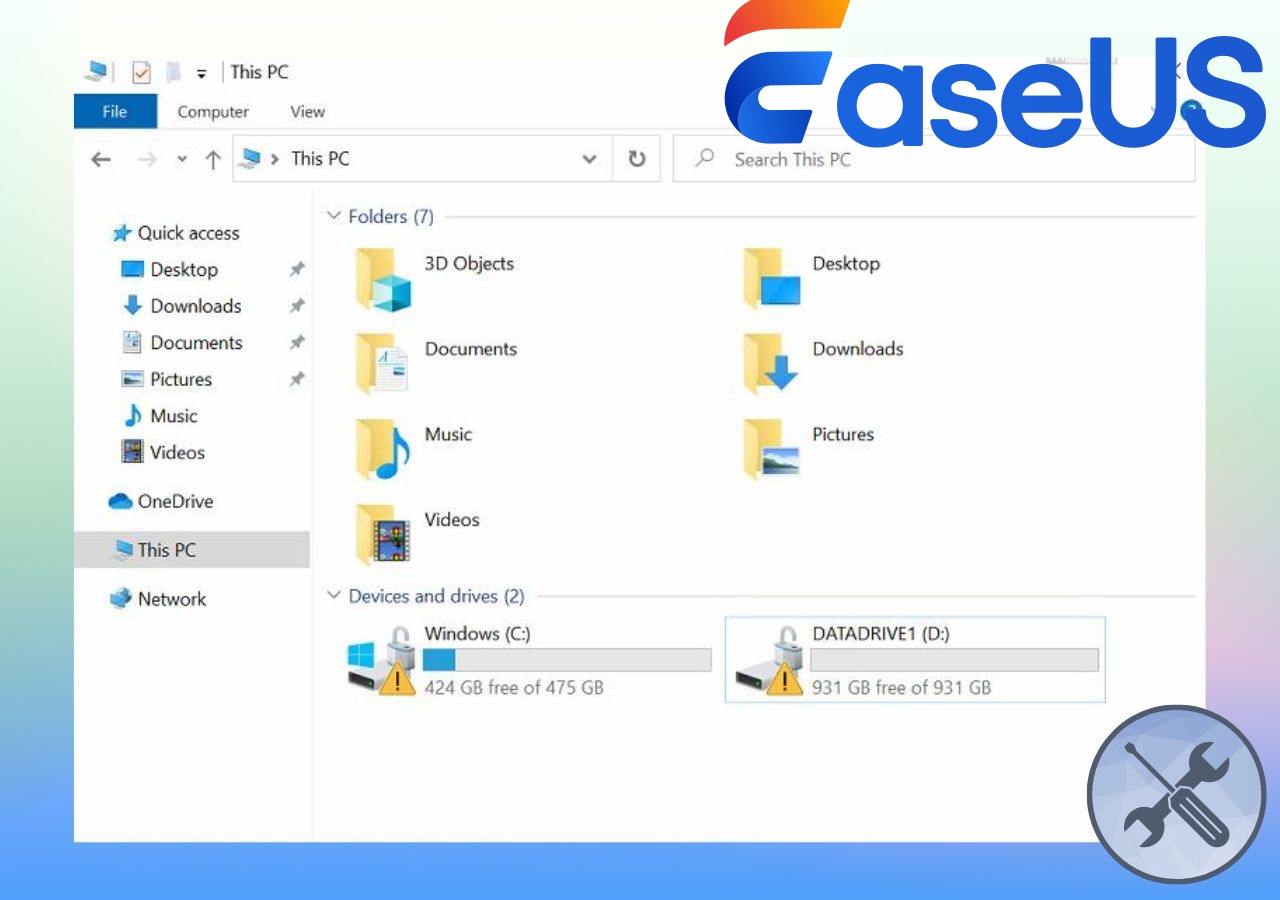Select Downloads in the navigation pane
Image resolution: width=1280 pixels, height=900 pixels.
coord(198,306)
